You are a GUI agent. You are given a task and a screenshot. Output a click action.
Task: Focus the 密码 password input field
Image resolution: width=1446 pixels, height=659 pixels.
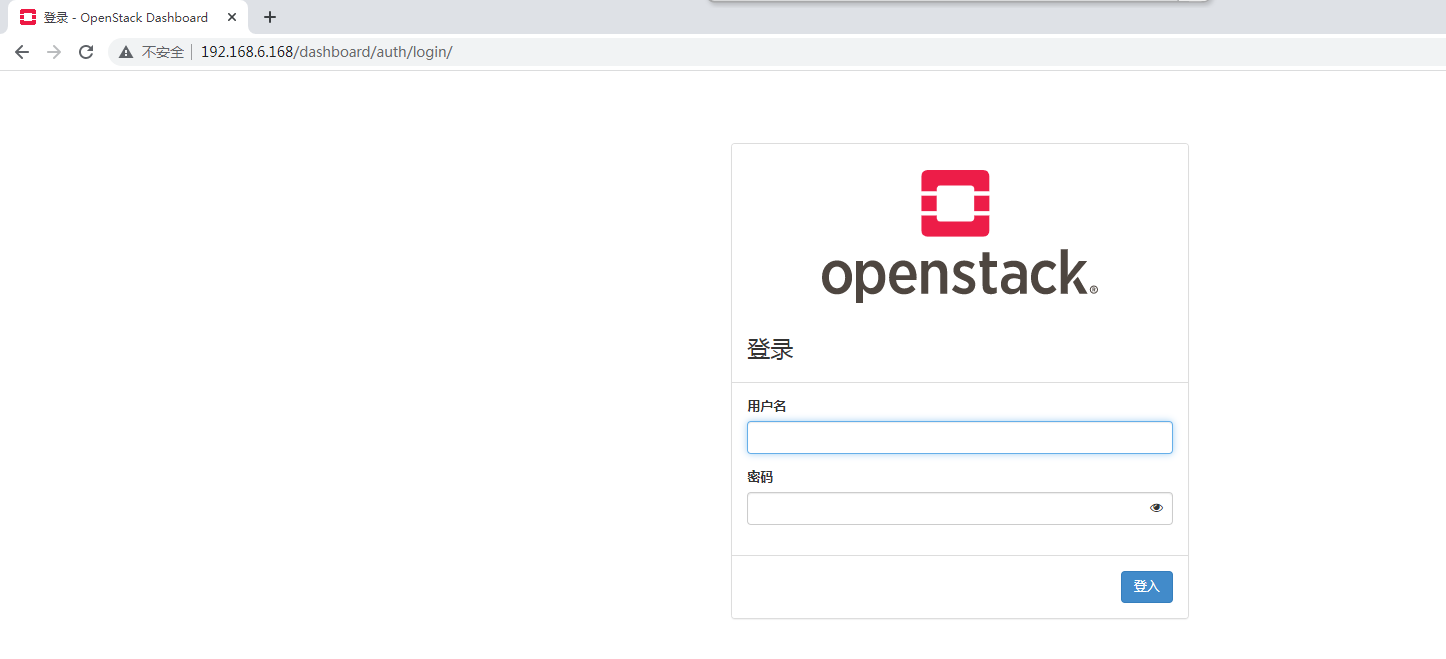coord(960,508)
